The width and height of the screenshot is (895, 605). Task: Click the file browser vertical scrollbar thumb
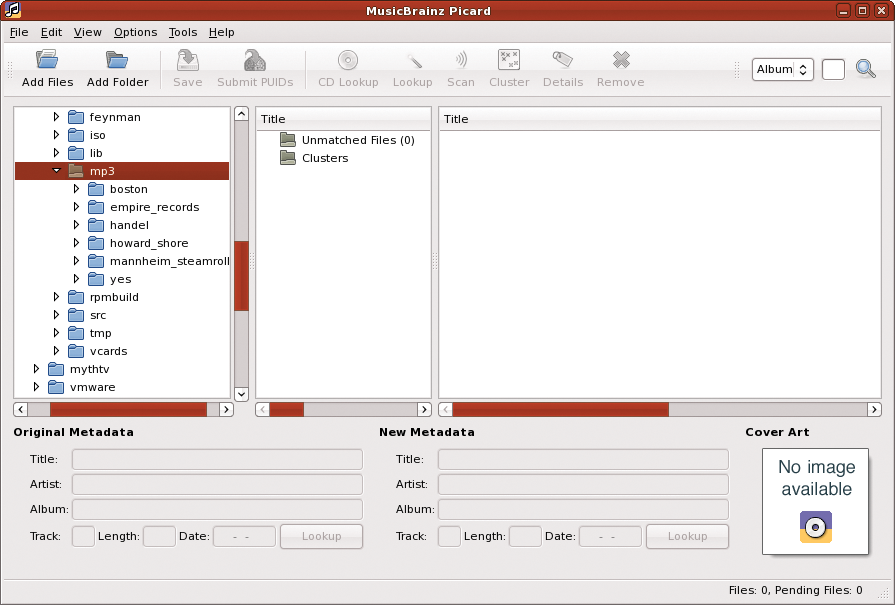[241, 276]
